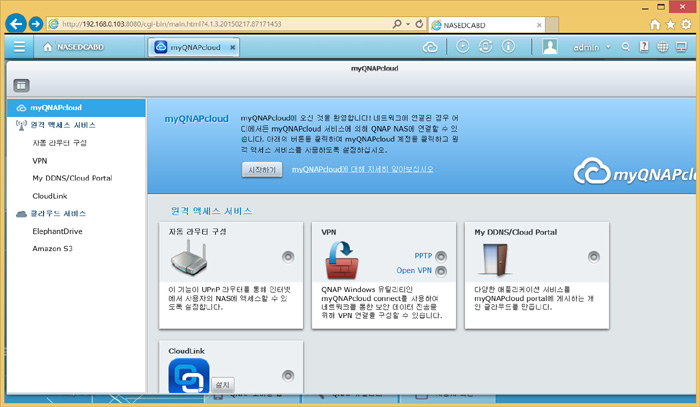Open the desktop monitor dashboard icon
This screenshot has height=407, width=700.
click(x=681, y=47)
